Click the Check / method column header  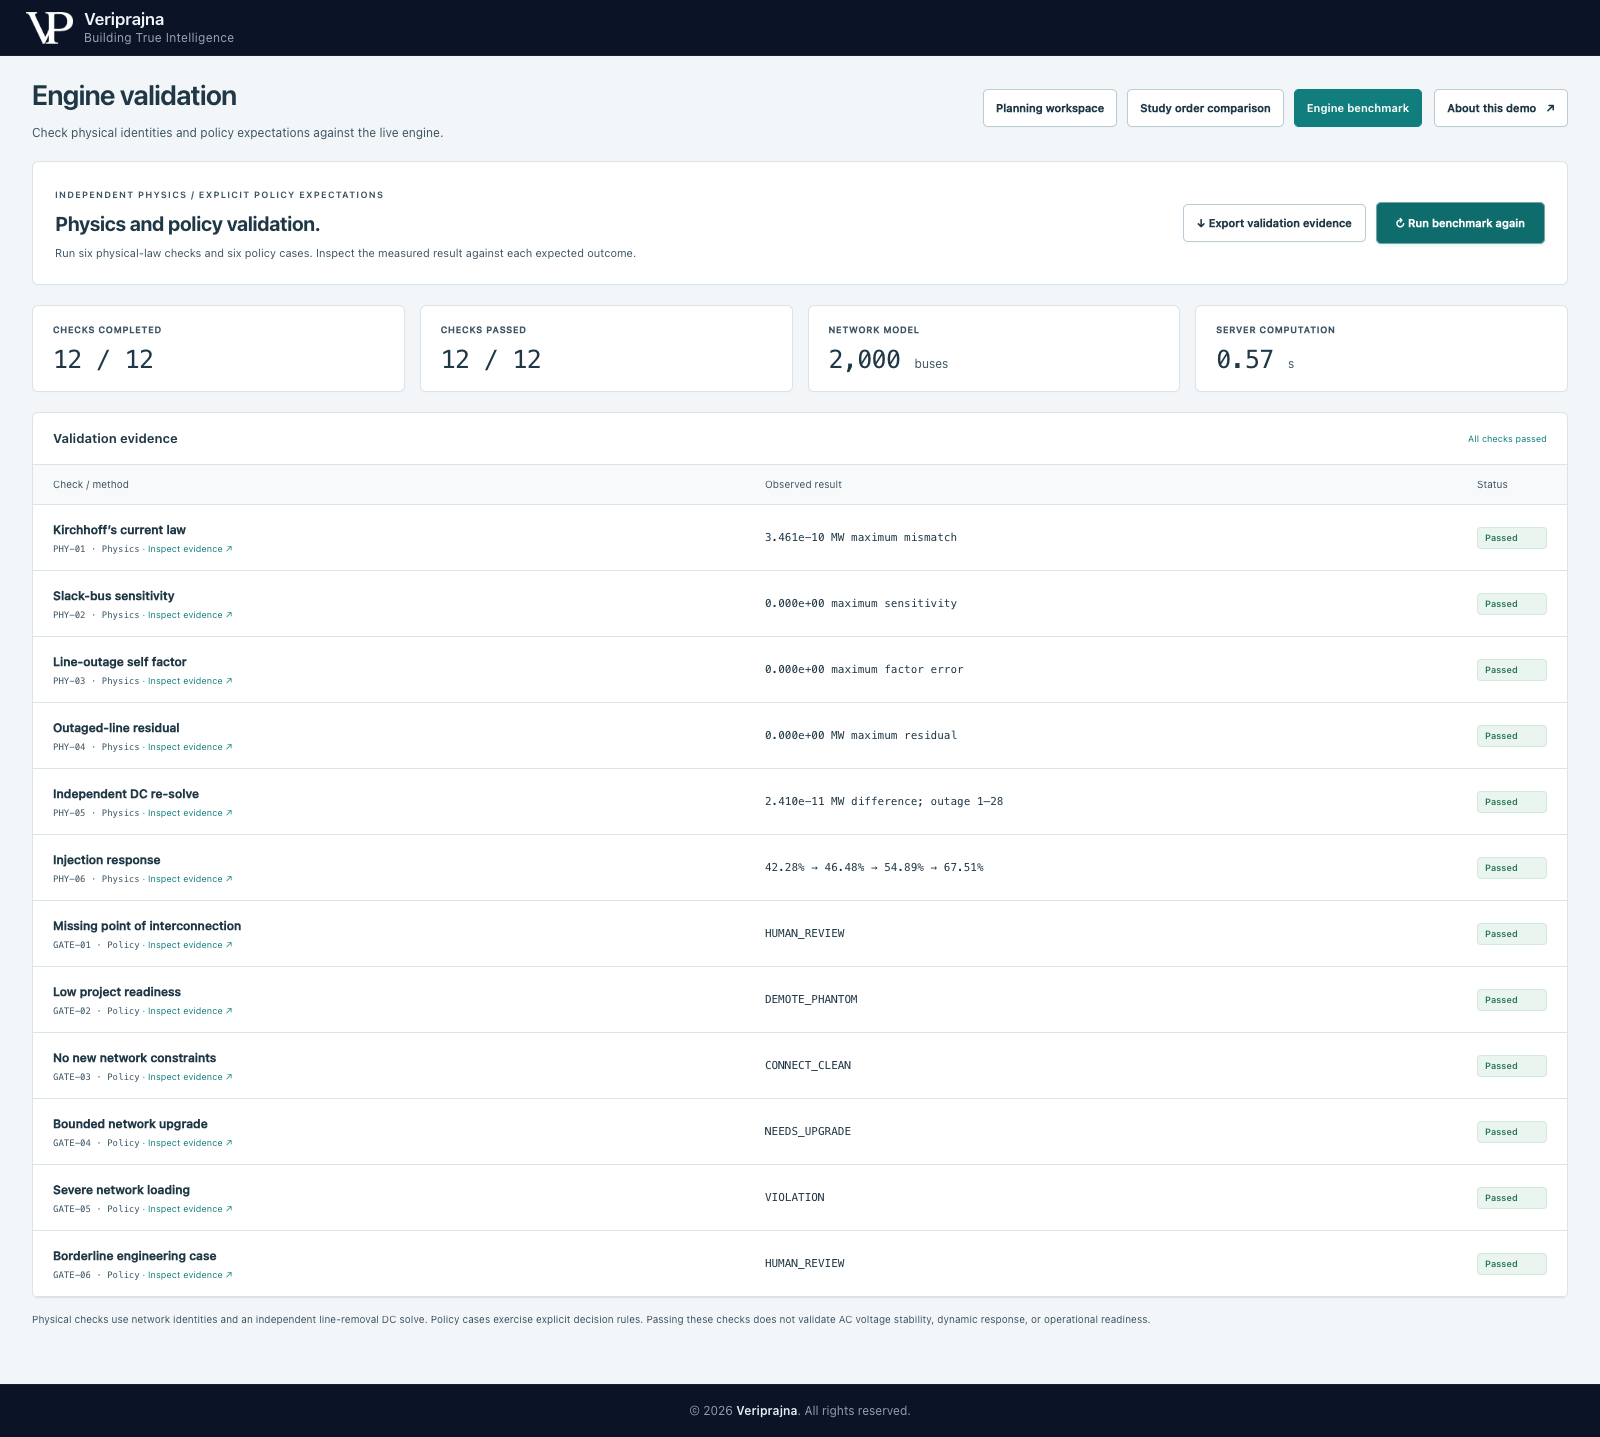(x=91, y=485)
